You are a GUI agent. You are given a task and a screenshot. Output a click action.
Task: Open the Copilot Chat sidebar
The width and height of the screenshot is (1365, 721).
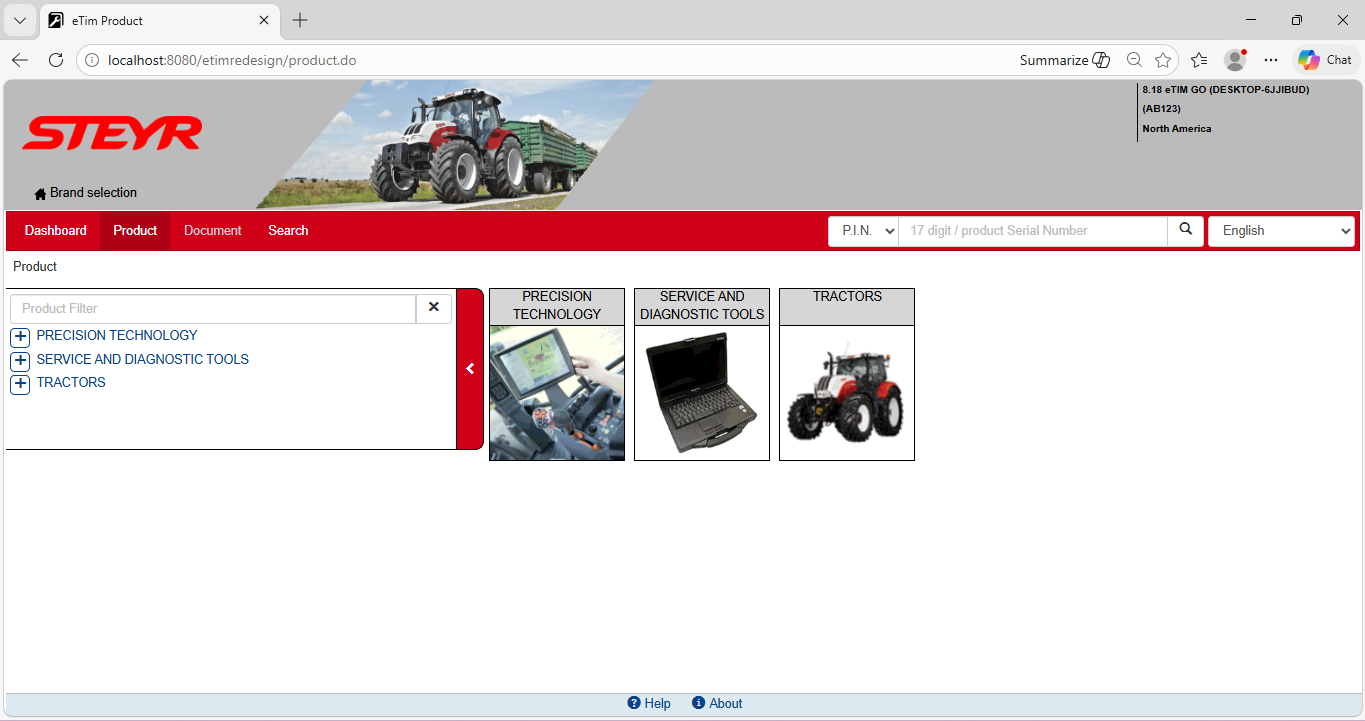click(x=1326, y=60)
